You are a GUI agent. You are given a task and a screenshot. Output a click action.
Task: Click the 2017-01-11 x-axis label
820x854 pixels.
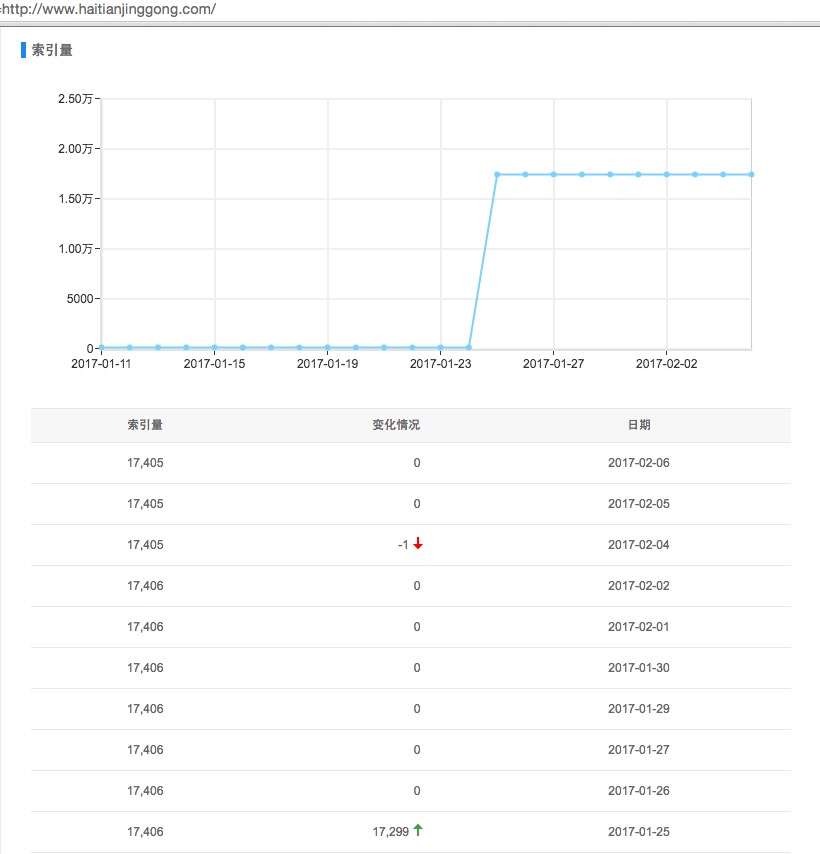click(x=101, y=364)
